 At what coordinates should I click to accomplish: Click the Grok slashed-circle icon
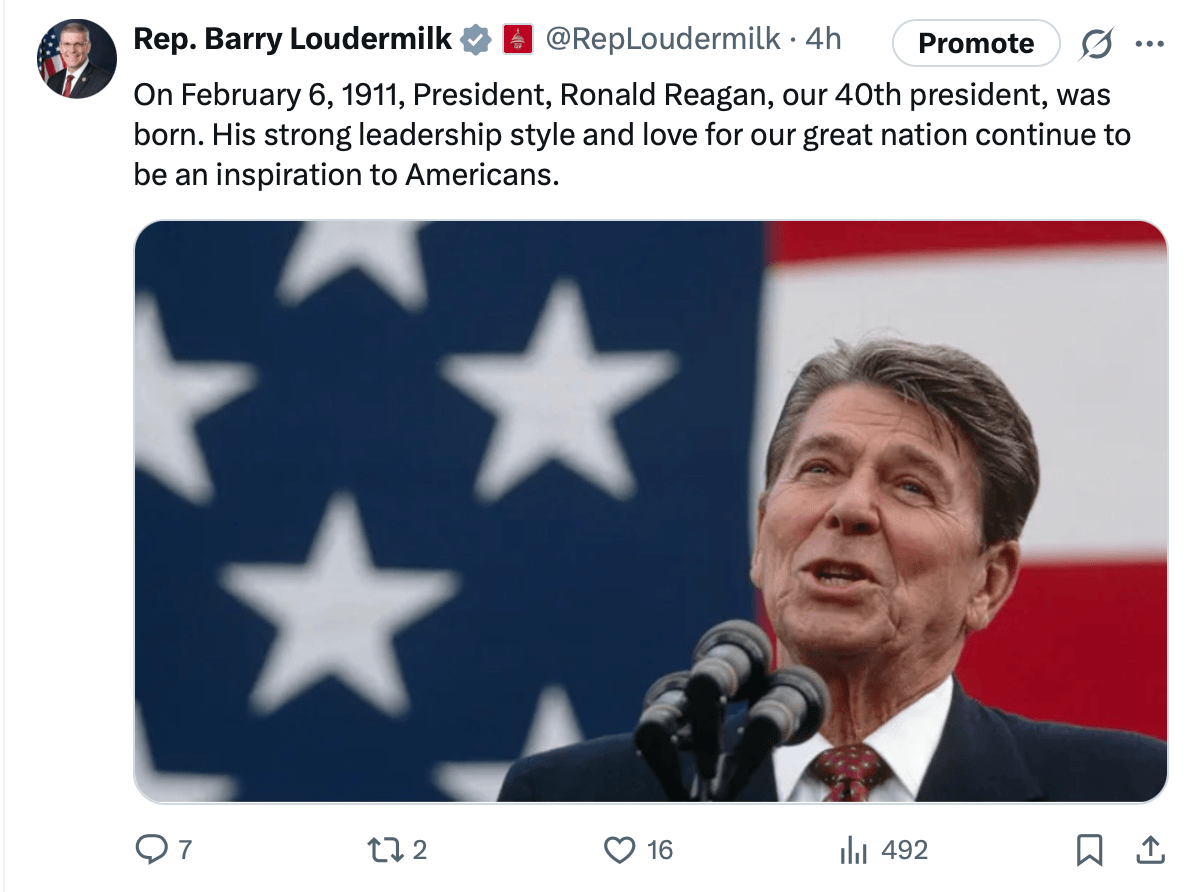[1097, 43]
